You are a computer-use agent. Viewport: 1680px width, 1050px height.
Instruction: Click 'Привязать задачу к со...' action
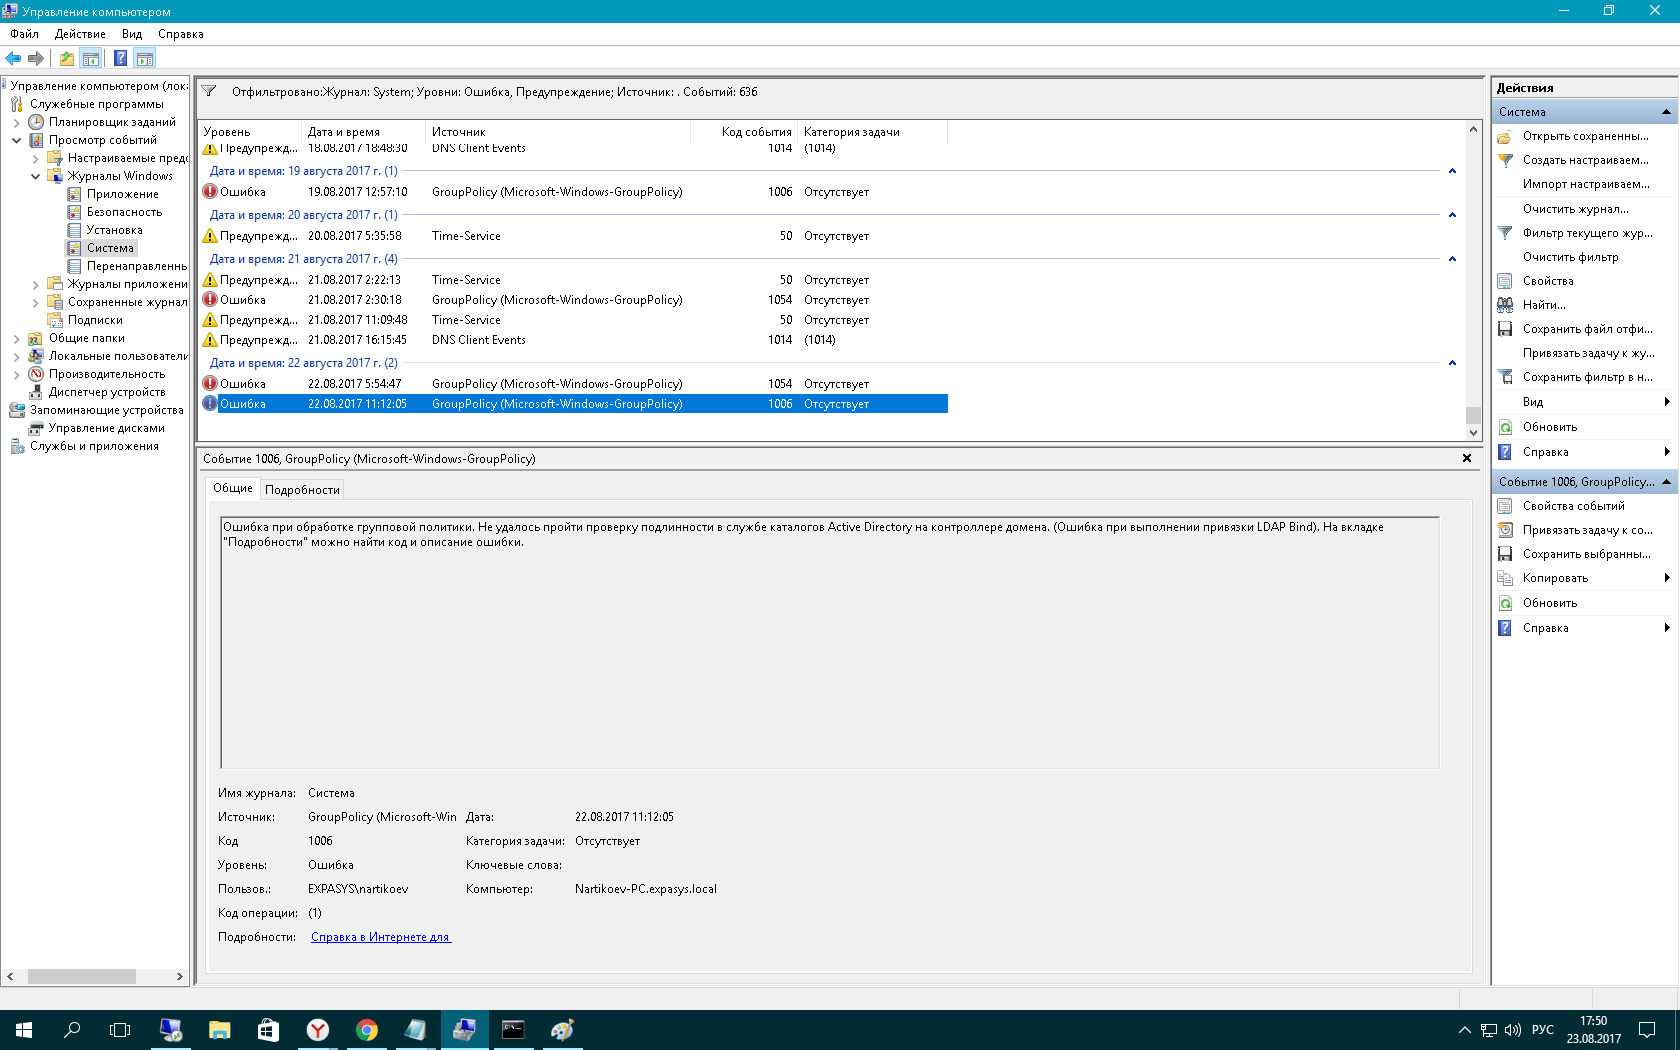click(x=1585, y=530)
